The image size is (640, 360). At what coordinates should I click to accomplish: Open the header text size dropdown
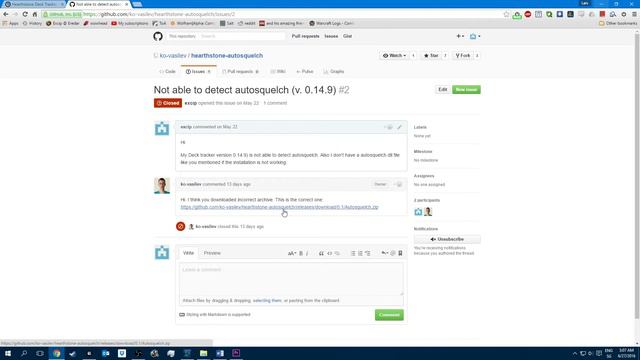(292, 253)
